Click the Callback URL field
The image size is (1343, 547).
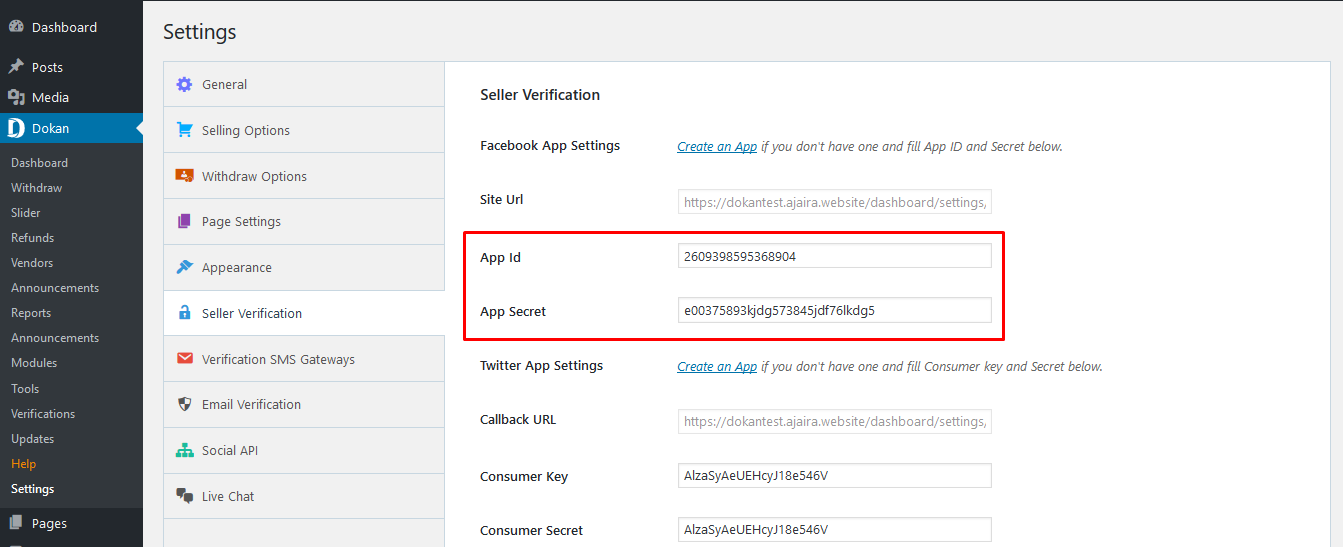tap(835, 421)
